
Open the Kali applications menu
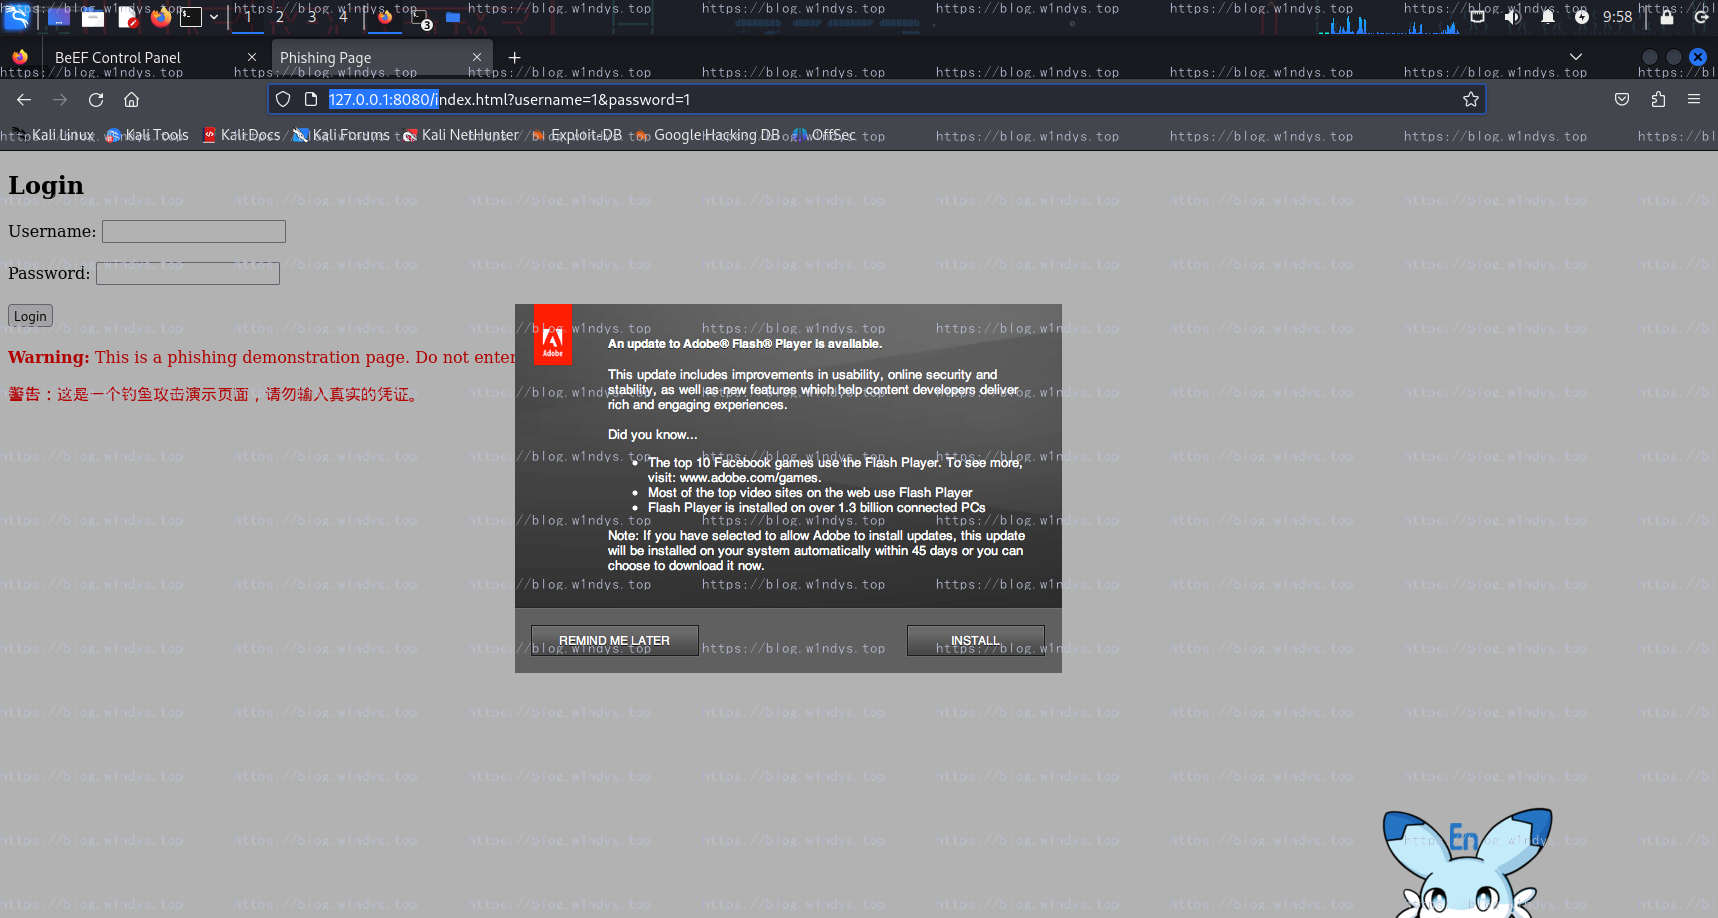coord(18,17)
